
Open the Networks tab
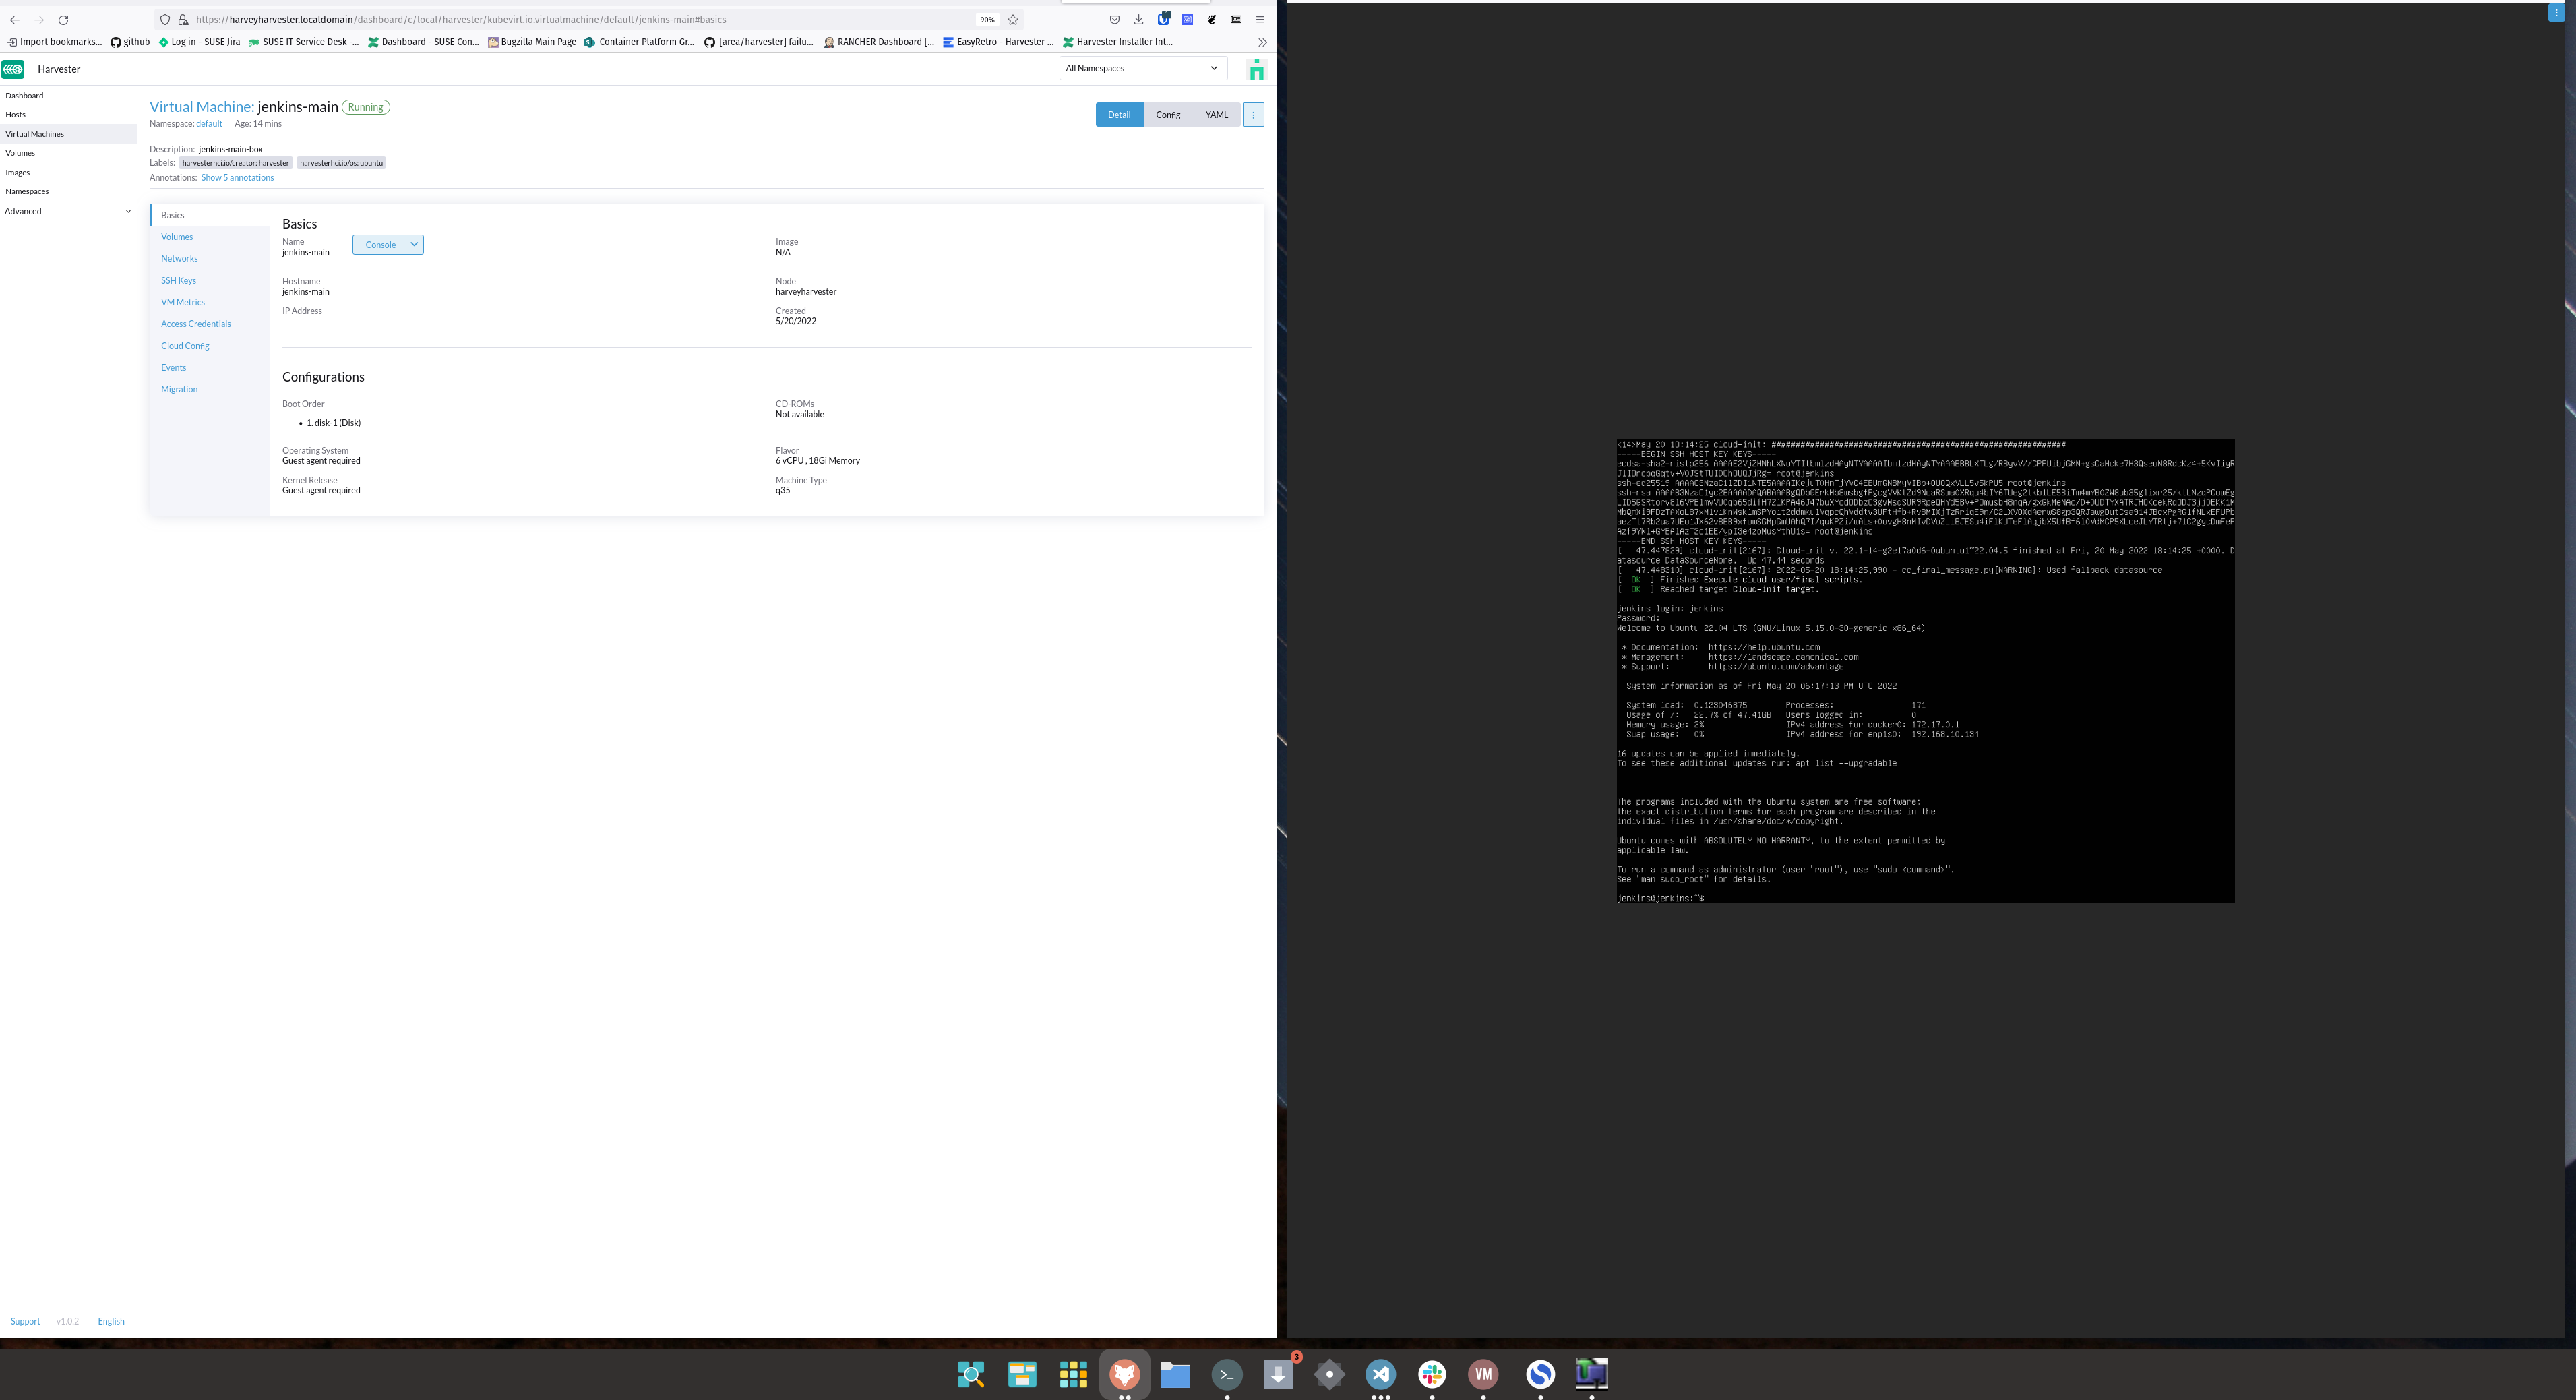pyautogui.click(x=179, y=259)
